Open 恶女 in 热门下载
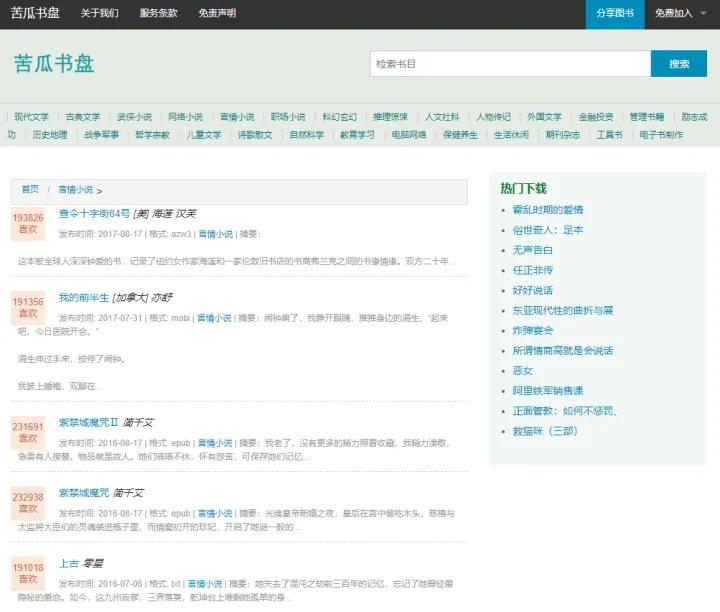 (523, 371)
